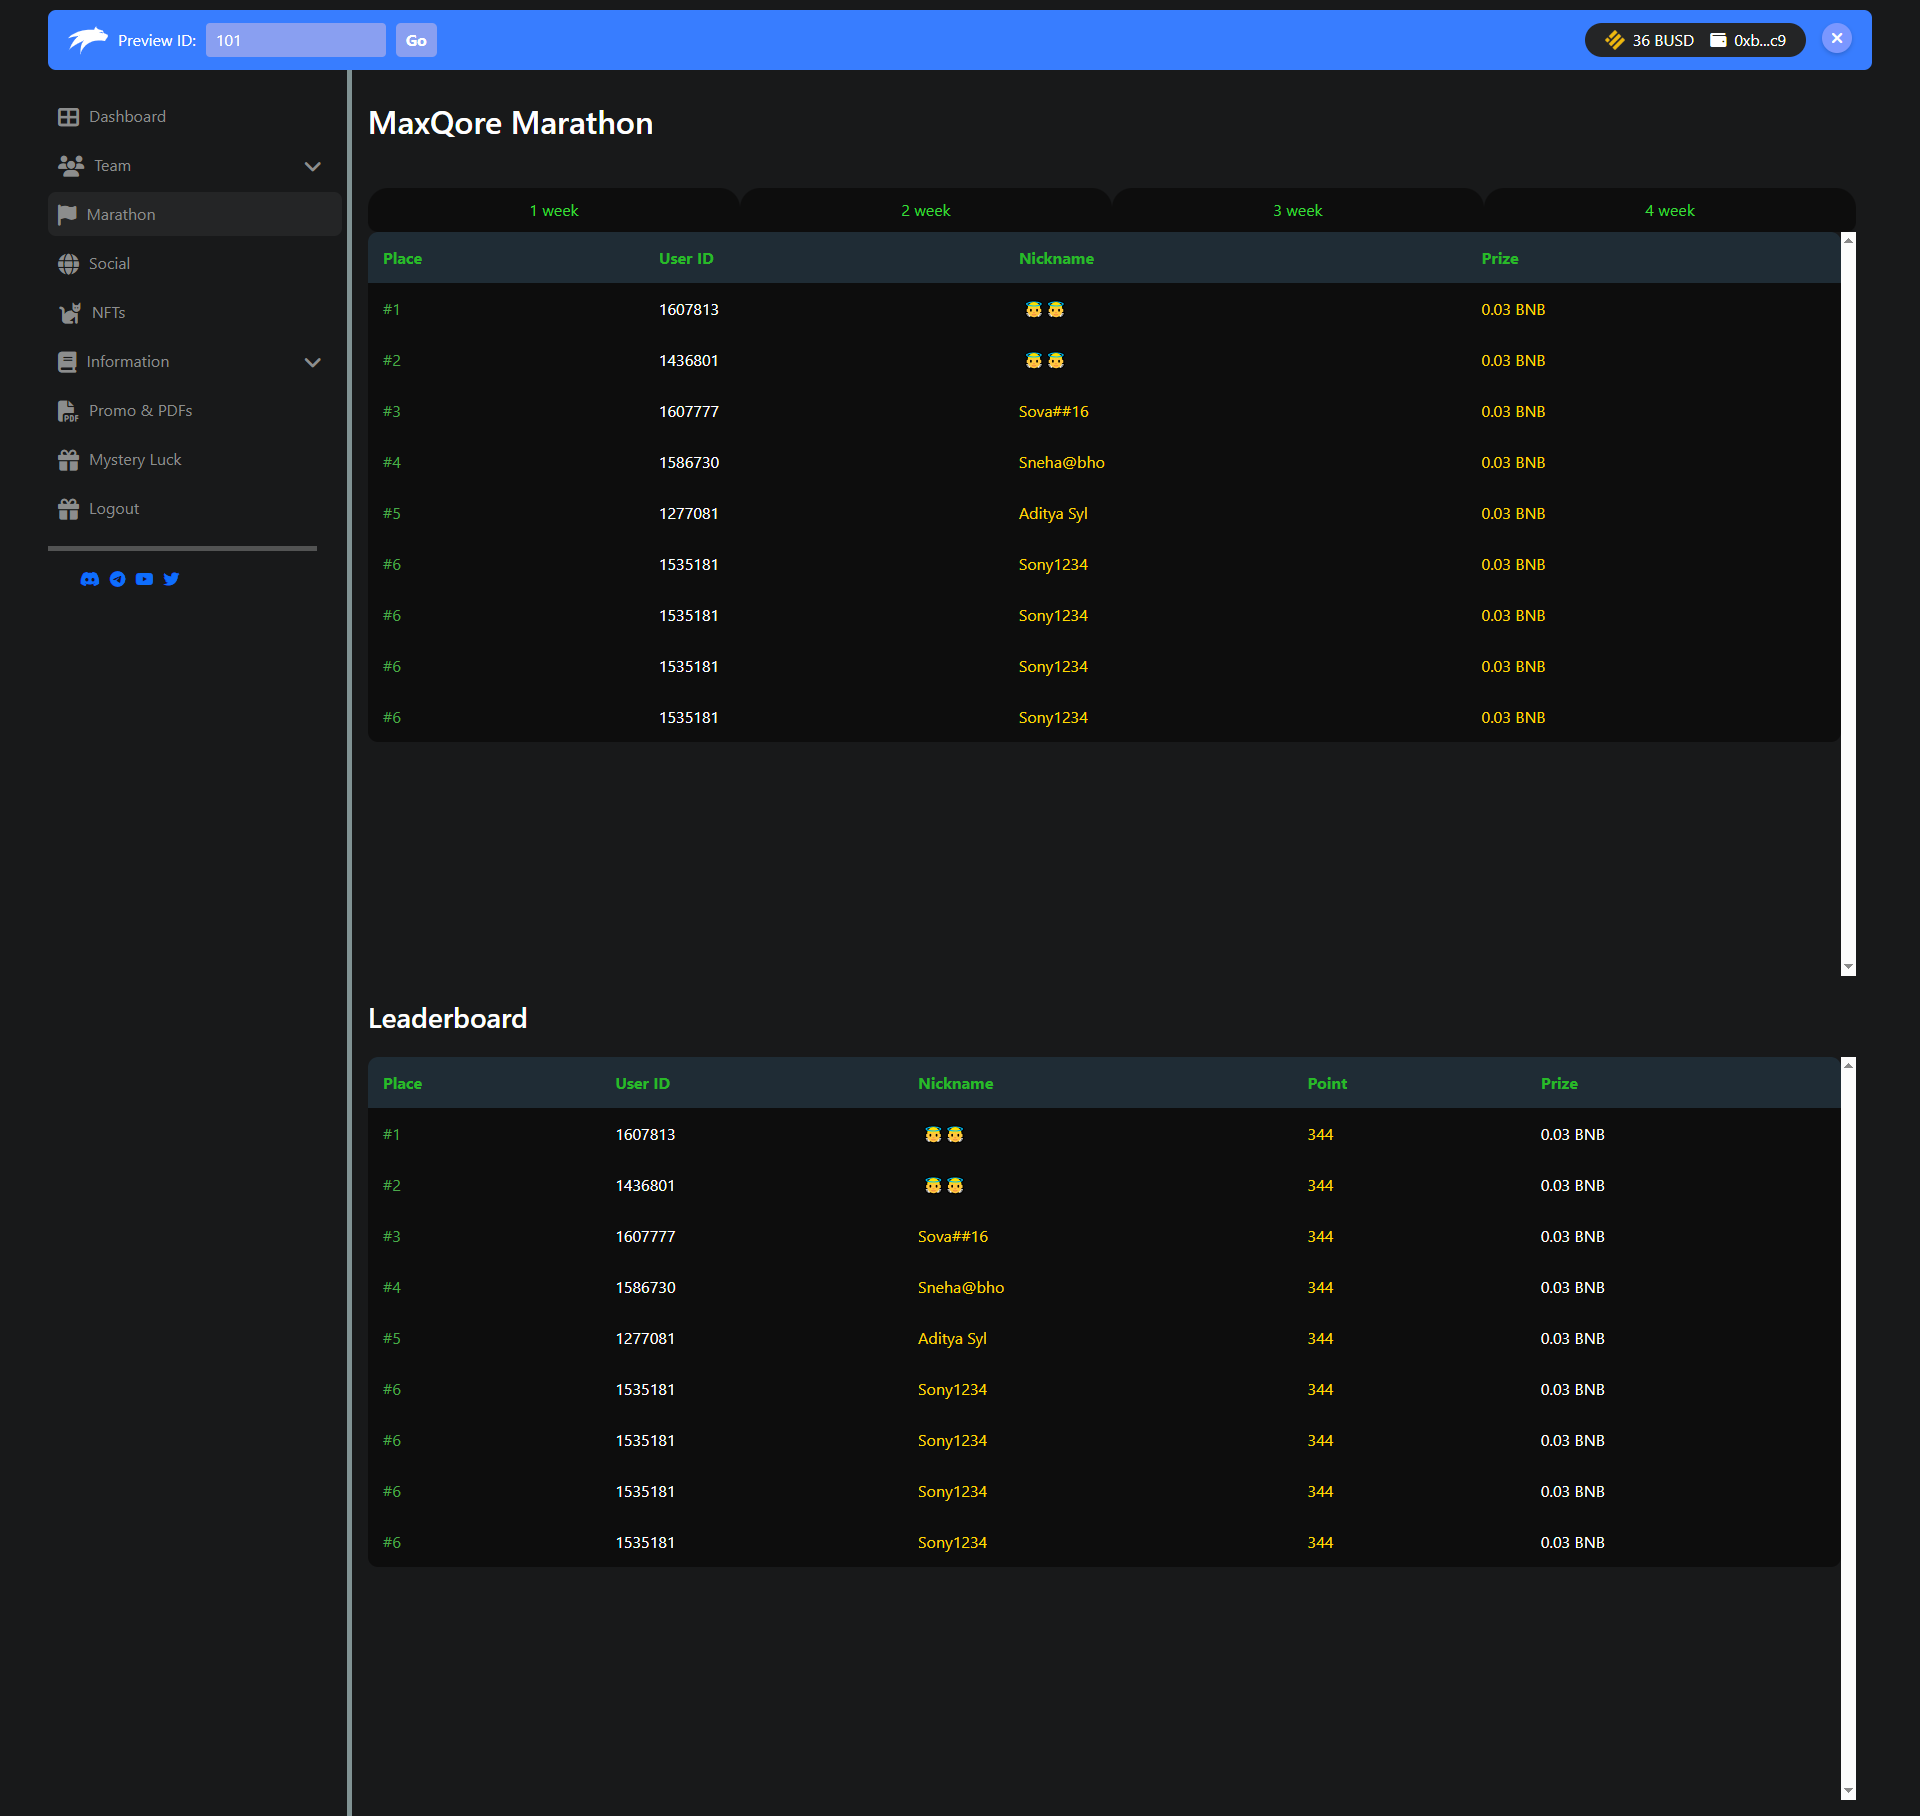Click the Nickname header in marathon table

click(1056, 259)
